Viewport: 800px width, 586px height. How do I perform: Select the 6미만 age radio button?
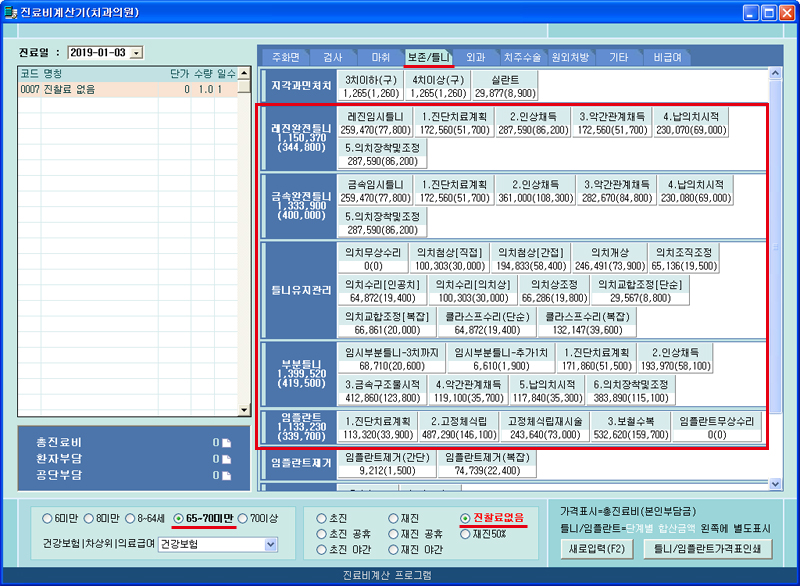click(48, 518)
